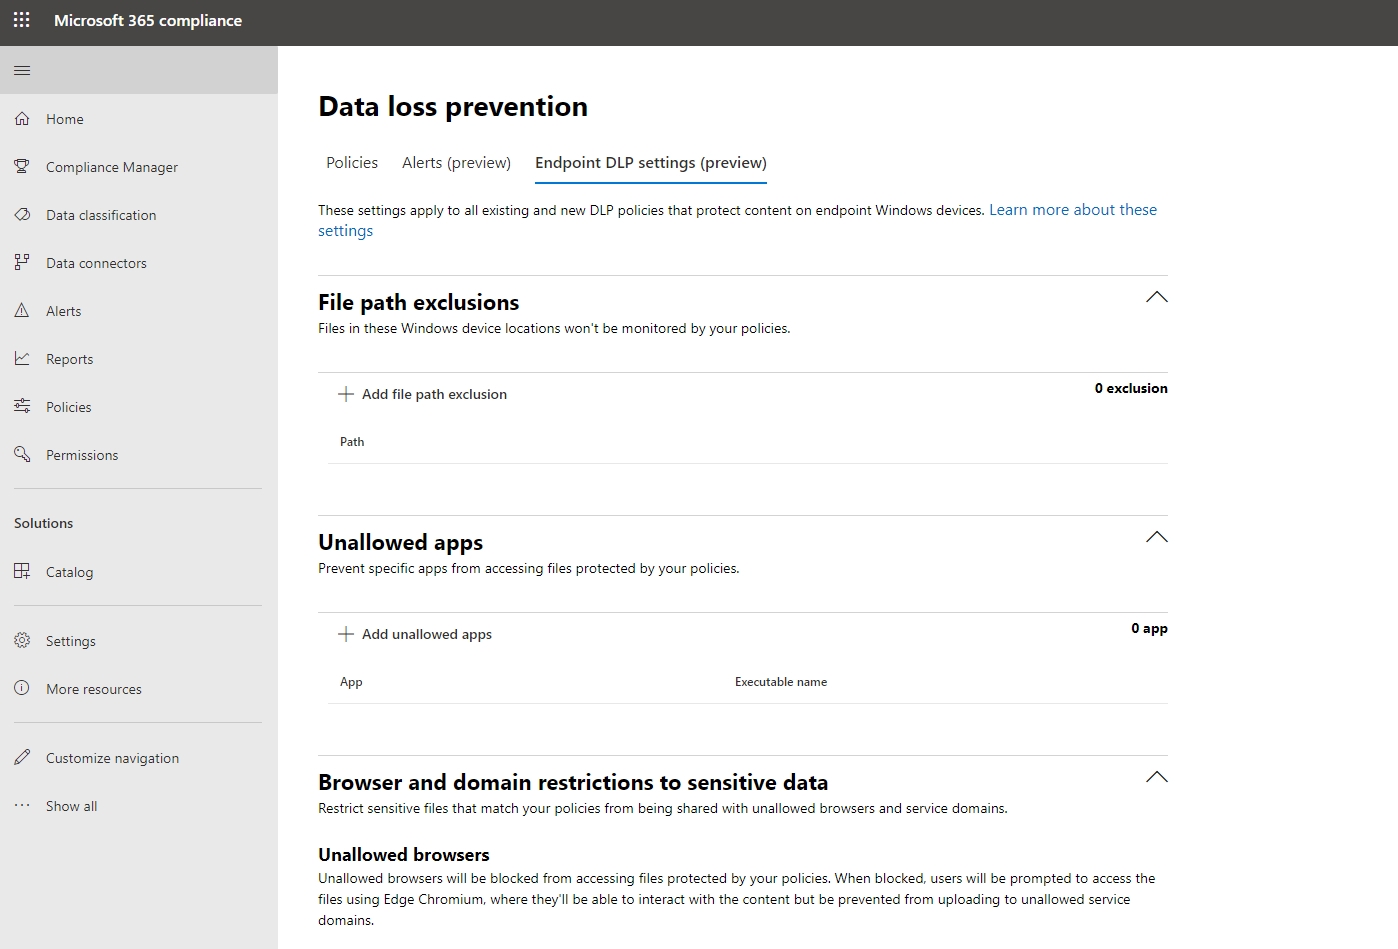Select Home in the sidebar
The image size is (1398, 949).
tap(64, 118)
